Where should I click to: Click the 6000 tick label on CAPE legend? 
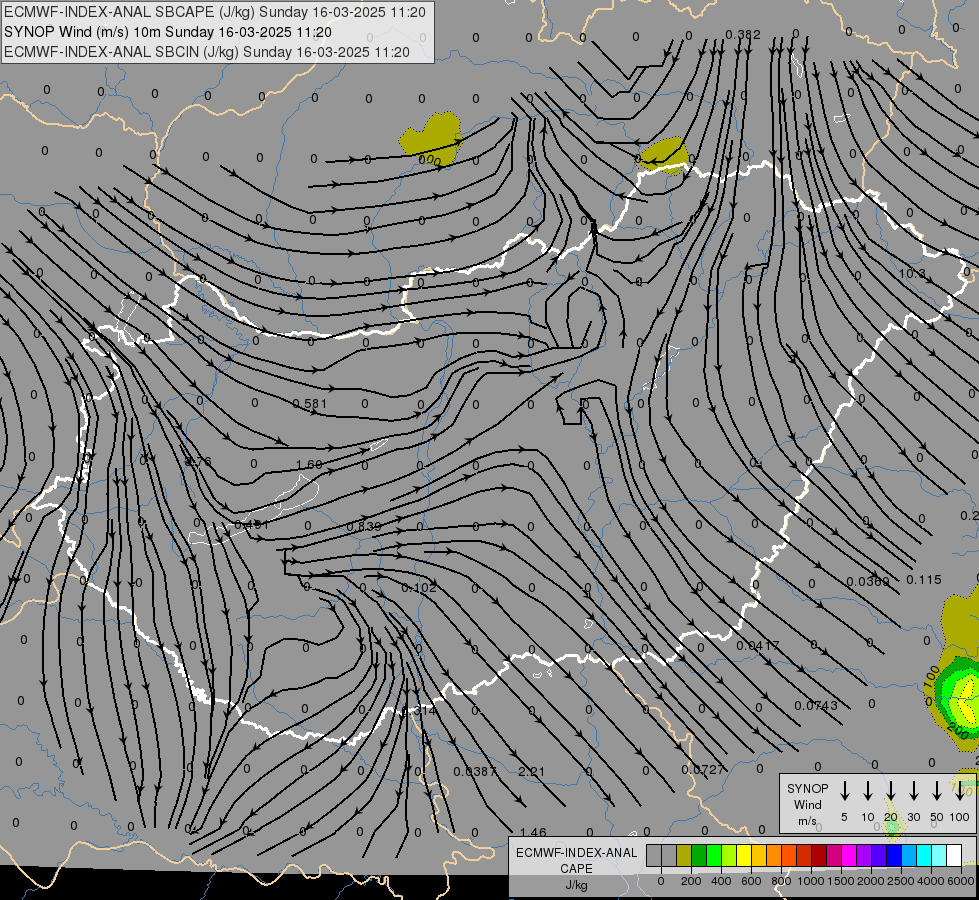click(961, 881)
